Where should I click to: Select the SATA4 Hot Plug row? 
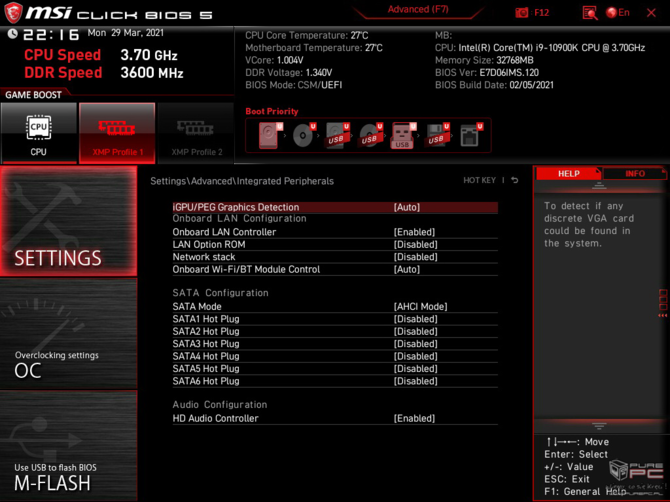[x=335, y=356]
